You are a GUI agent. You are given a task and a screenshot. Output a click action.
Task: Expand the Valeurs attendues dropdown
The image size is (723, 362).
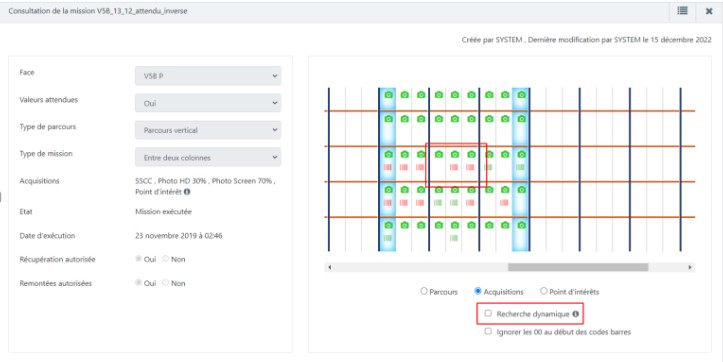[208, 103]
